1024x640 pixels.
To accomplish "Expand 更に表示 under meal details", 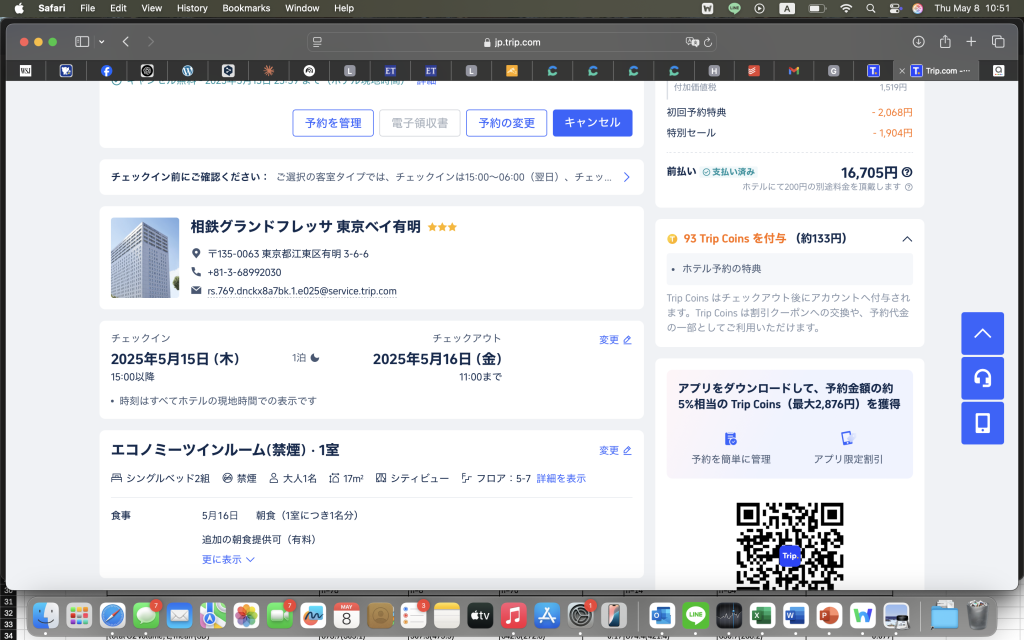I will pos(228,560).
